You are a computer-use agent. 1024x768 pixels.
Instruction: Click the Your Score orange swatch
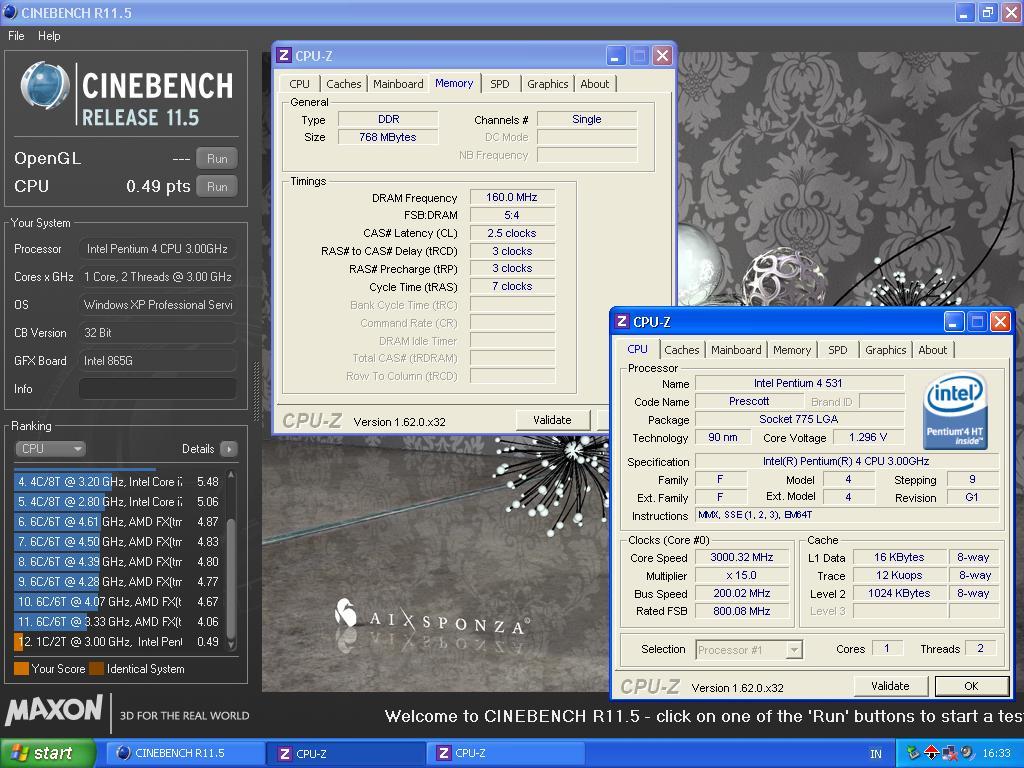click(21, 669)
